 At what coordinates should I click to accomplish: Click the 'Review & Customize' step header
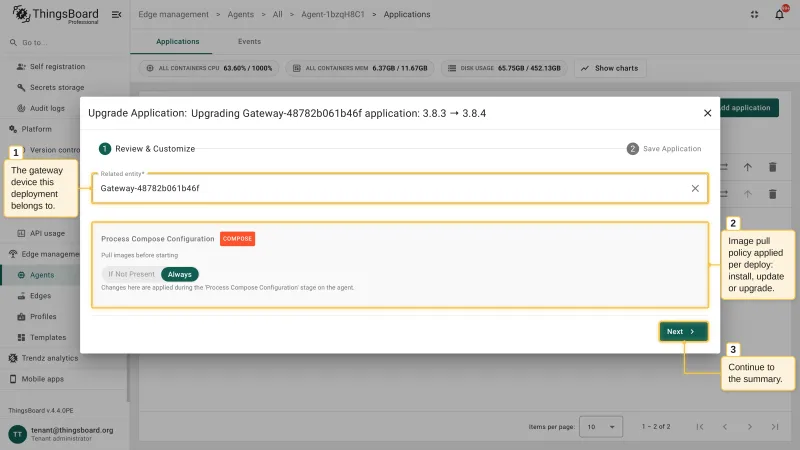pos(147,148)
